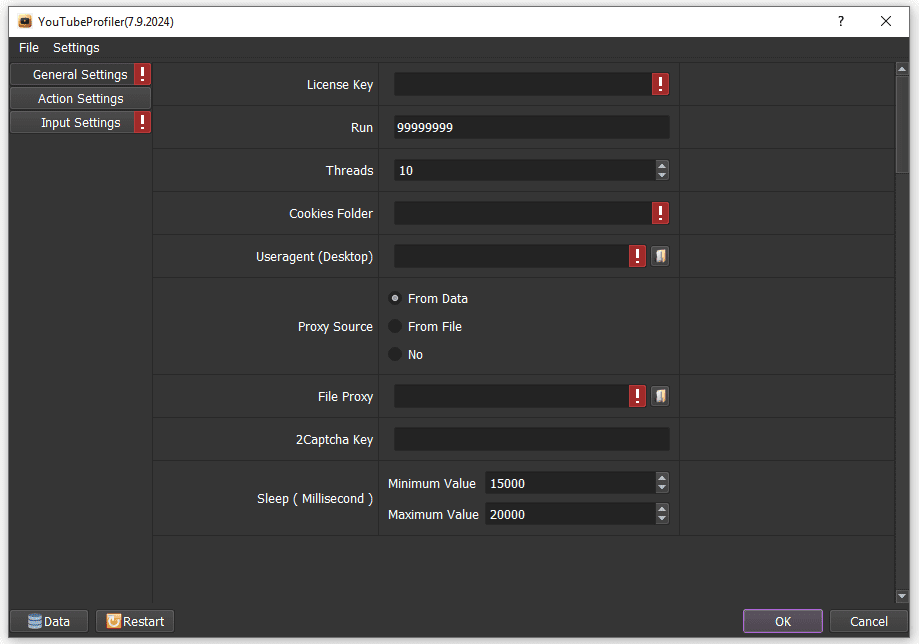The width and height of the screenshot is (919, 644).
Task: Click the YouTubeProfiler app icon in title bar
Action: click(25, 22)
